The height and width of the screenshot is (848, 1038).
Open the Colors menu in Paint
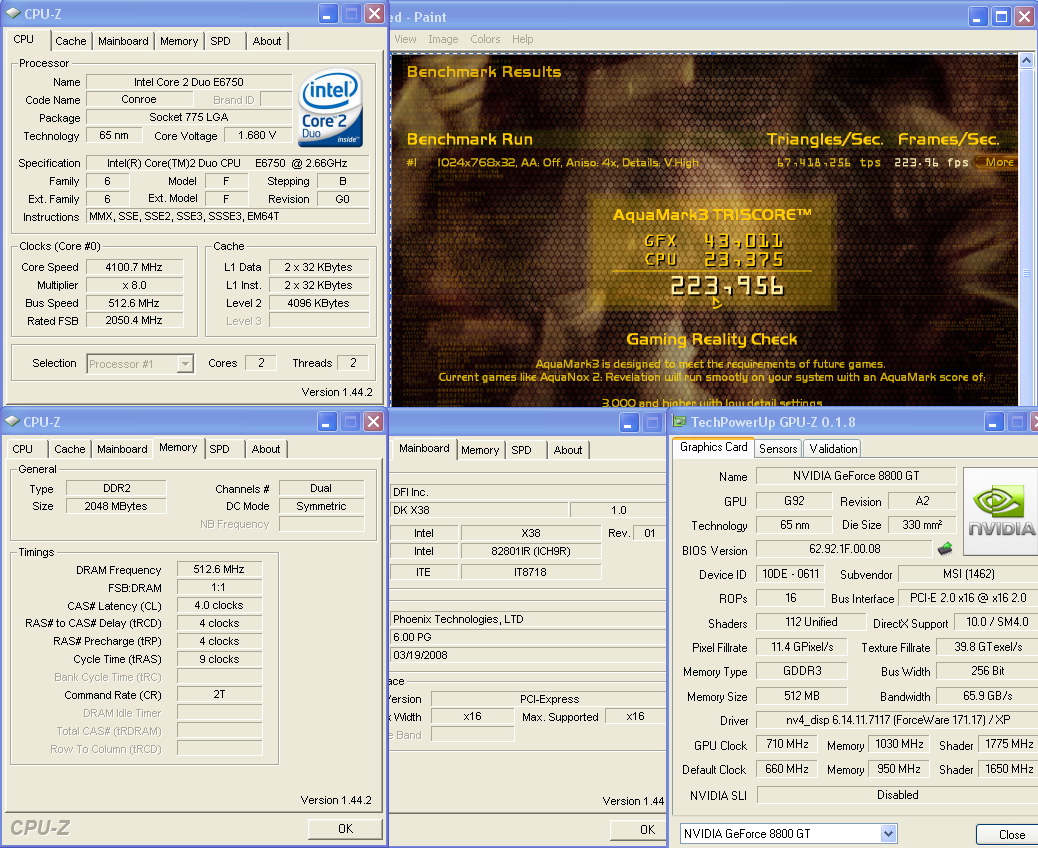click(485, 39)
